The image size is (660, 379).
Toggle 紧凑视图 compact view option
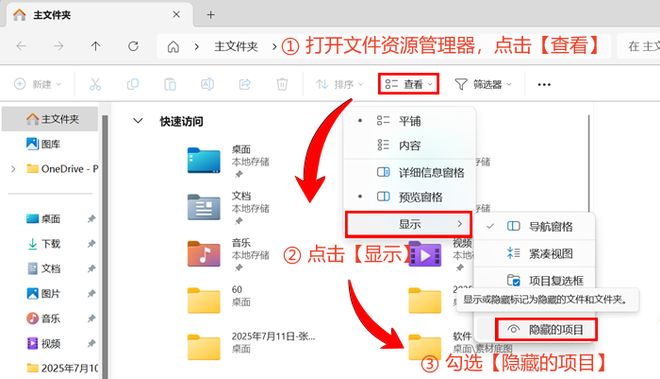pyautogui.click(x=535, y=254)
